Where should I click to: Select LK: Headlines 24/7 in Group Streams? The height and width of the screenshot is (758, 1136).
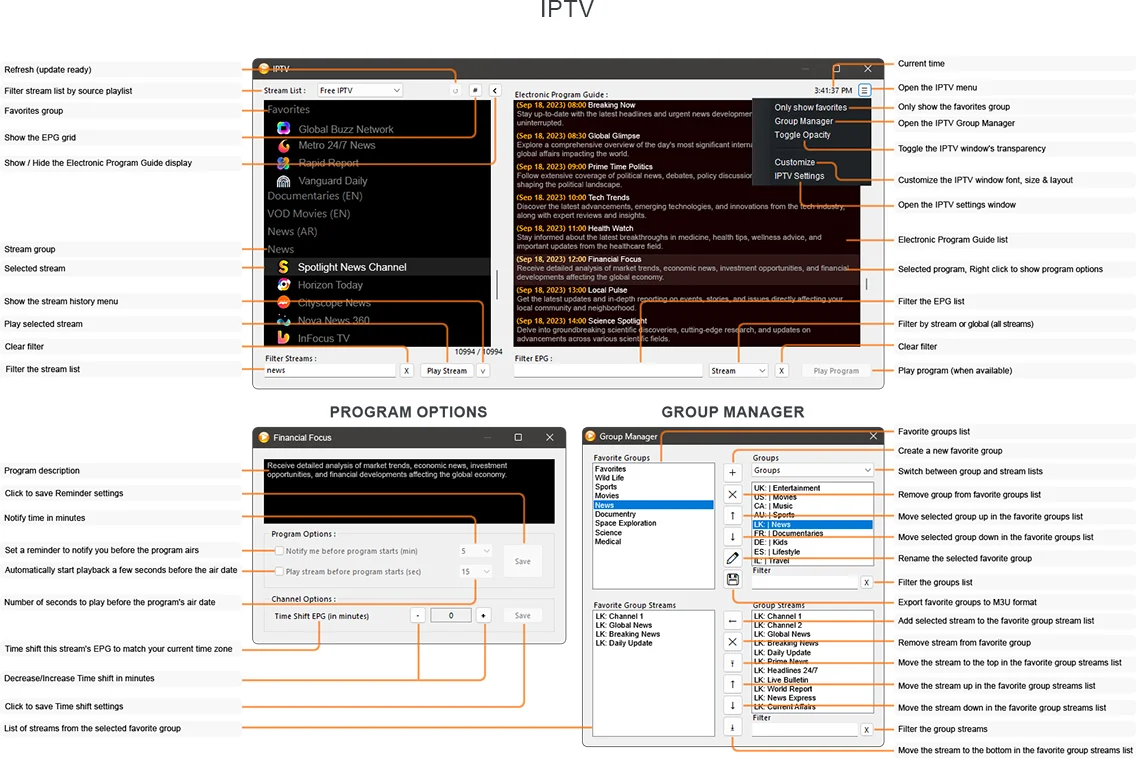coord(785,670)
